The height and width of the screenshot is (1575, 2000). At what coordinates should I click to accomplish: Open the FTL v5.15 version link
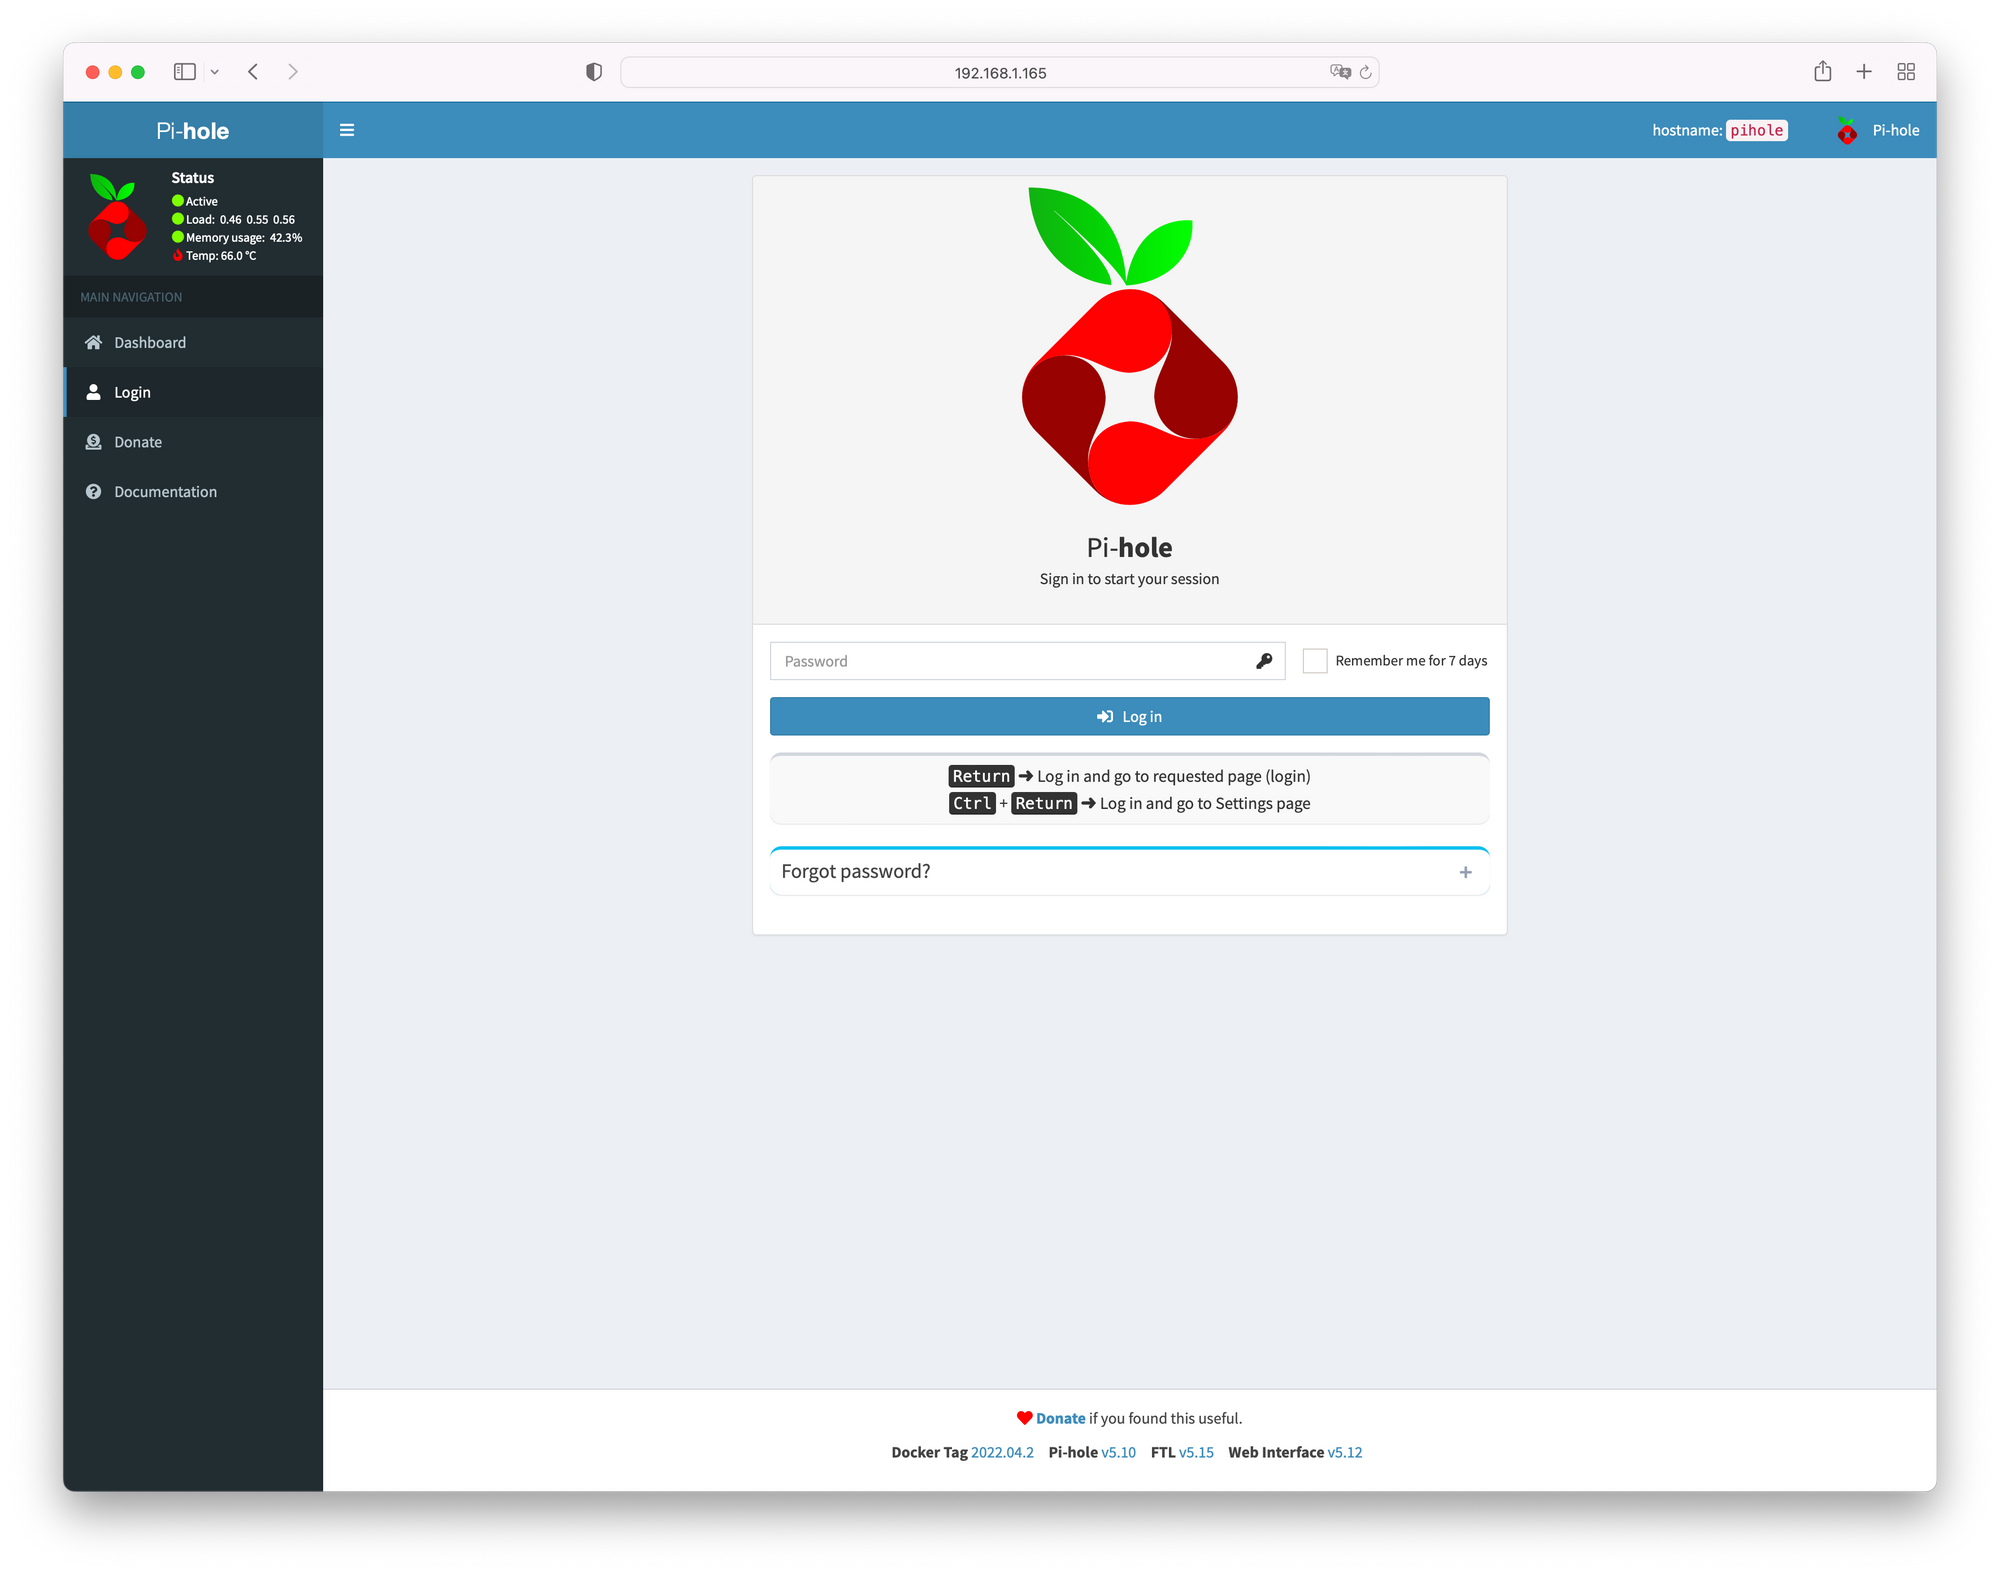coord(1196,1452)
